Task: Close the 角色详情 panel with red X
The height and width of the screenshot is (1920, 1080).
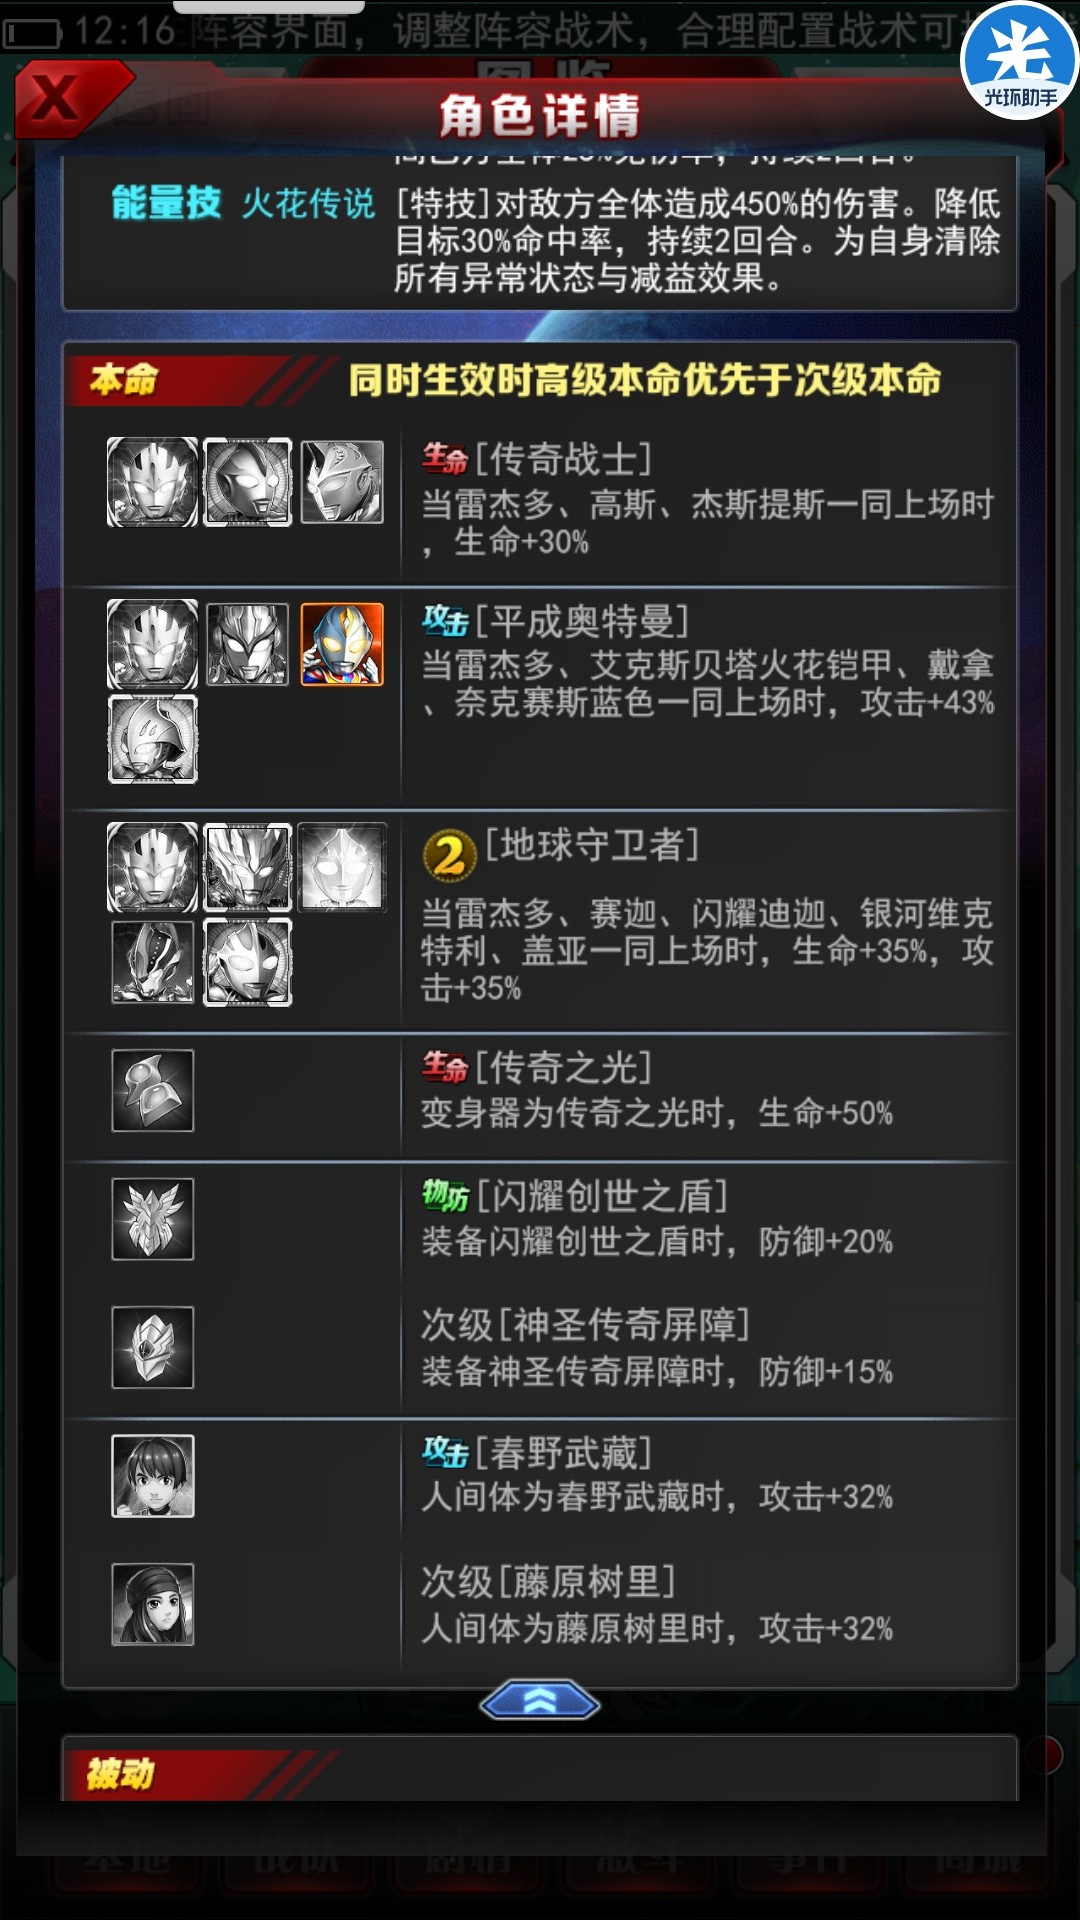Action: (x=70, y=100)
